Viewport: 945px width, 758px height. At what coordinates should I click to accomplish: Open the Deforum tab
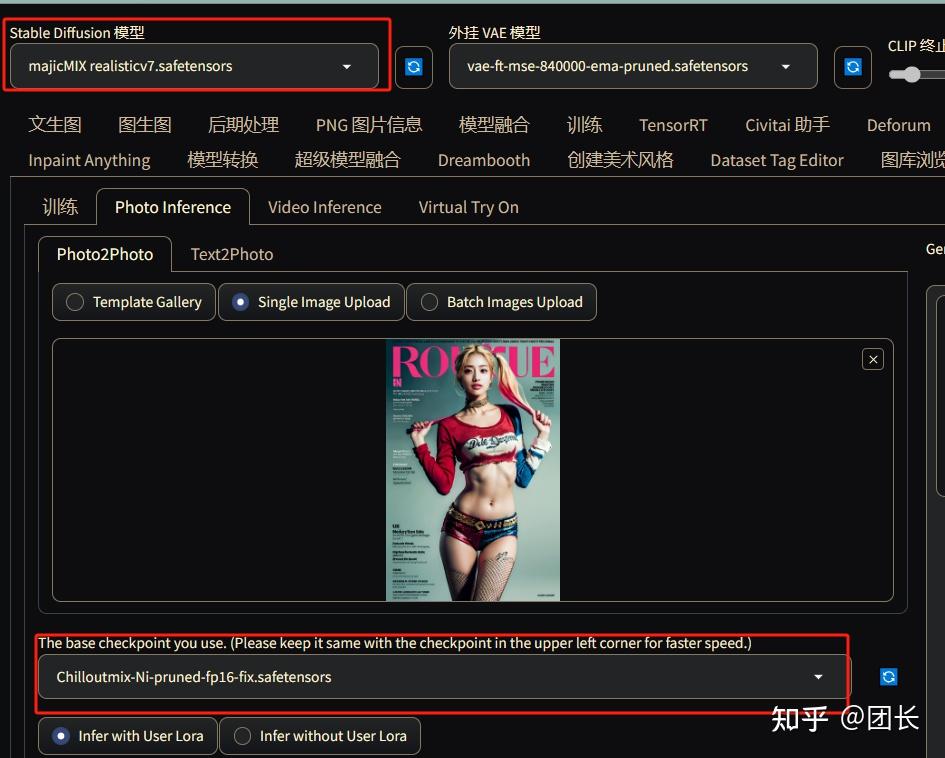point(899,125)
